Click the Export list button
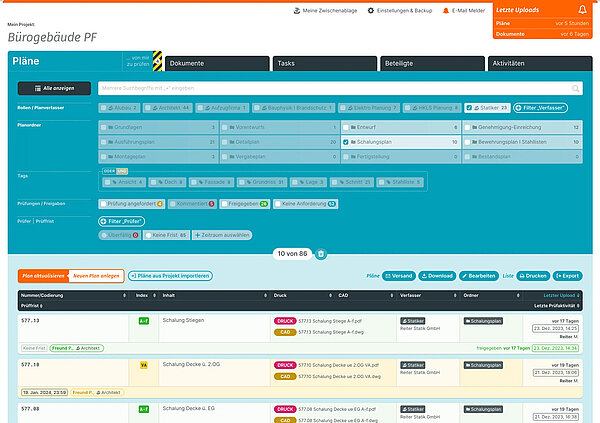Viewport: 600px width, 423px height. (566, 275)
